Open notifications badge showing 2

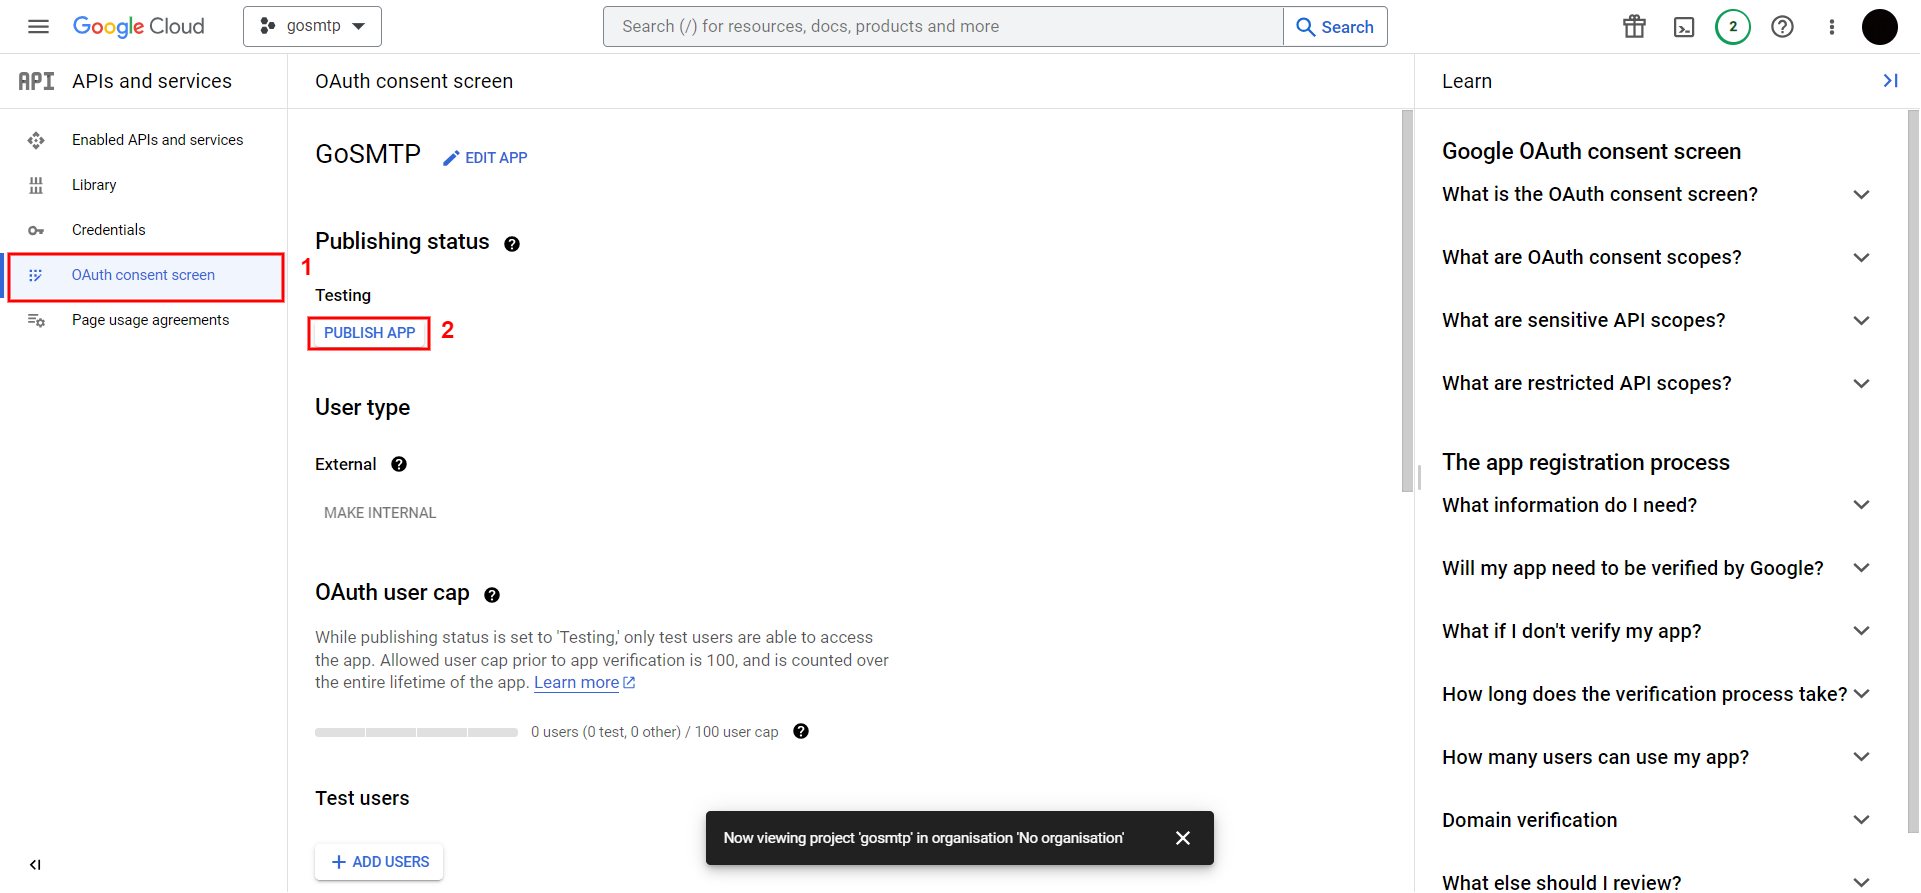(1733, 27)
